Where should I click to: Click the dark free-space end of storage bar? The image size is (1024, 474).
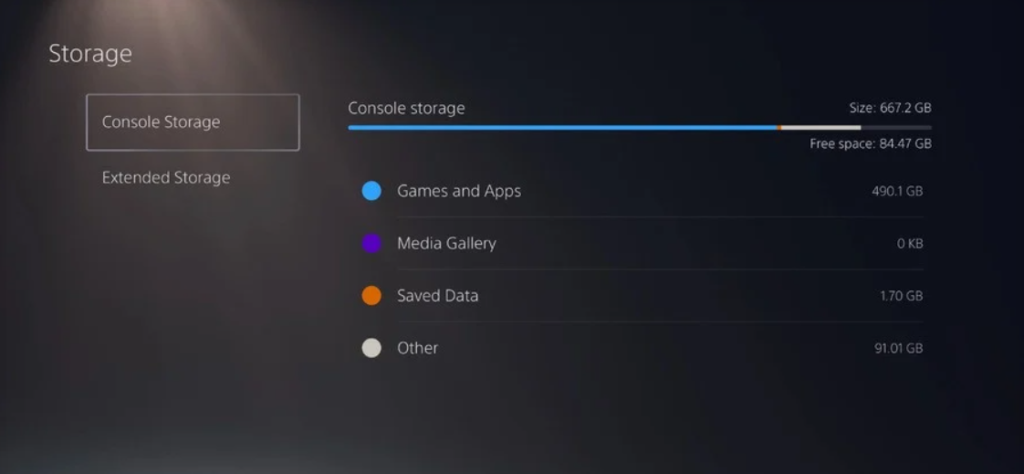[x=896, y=127]
